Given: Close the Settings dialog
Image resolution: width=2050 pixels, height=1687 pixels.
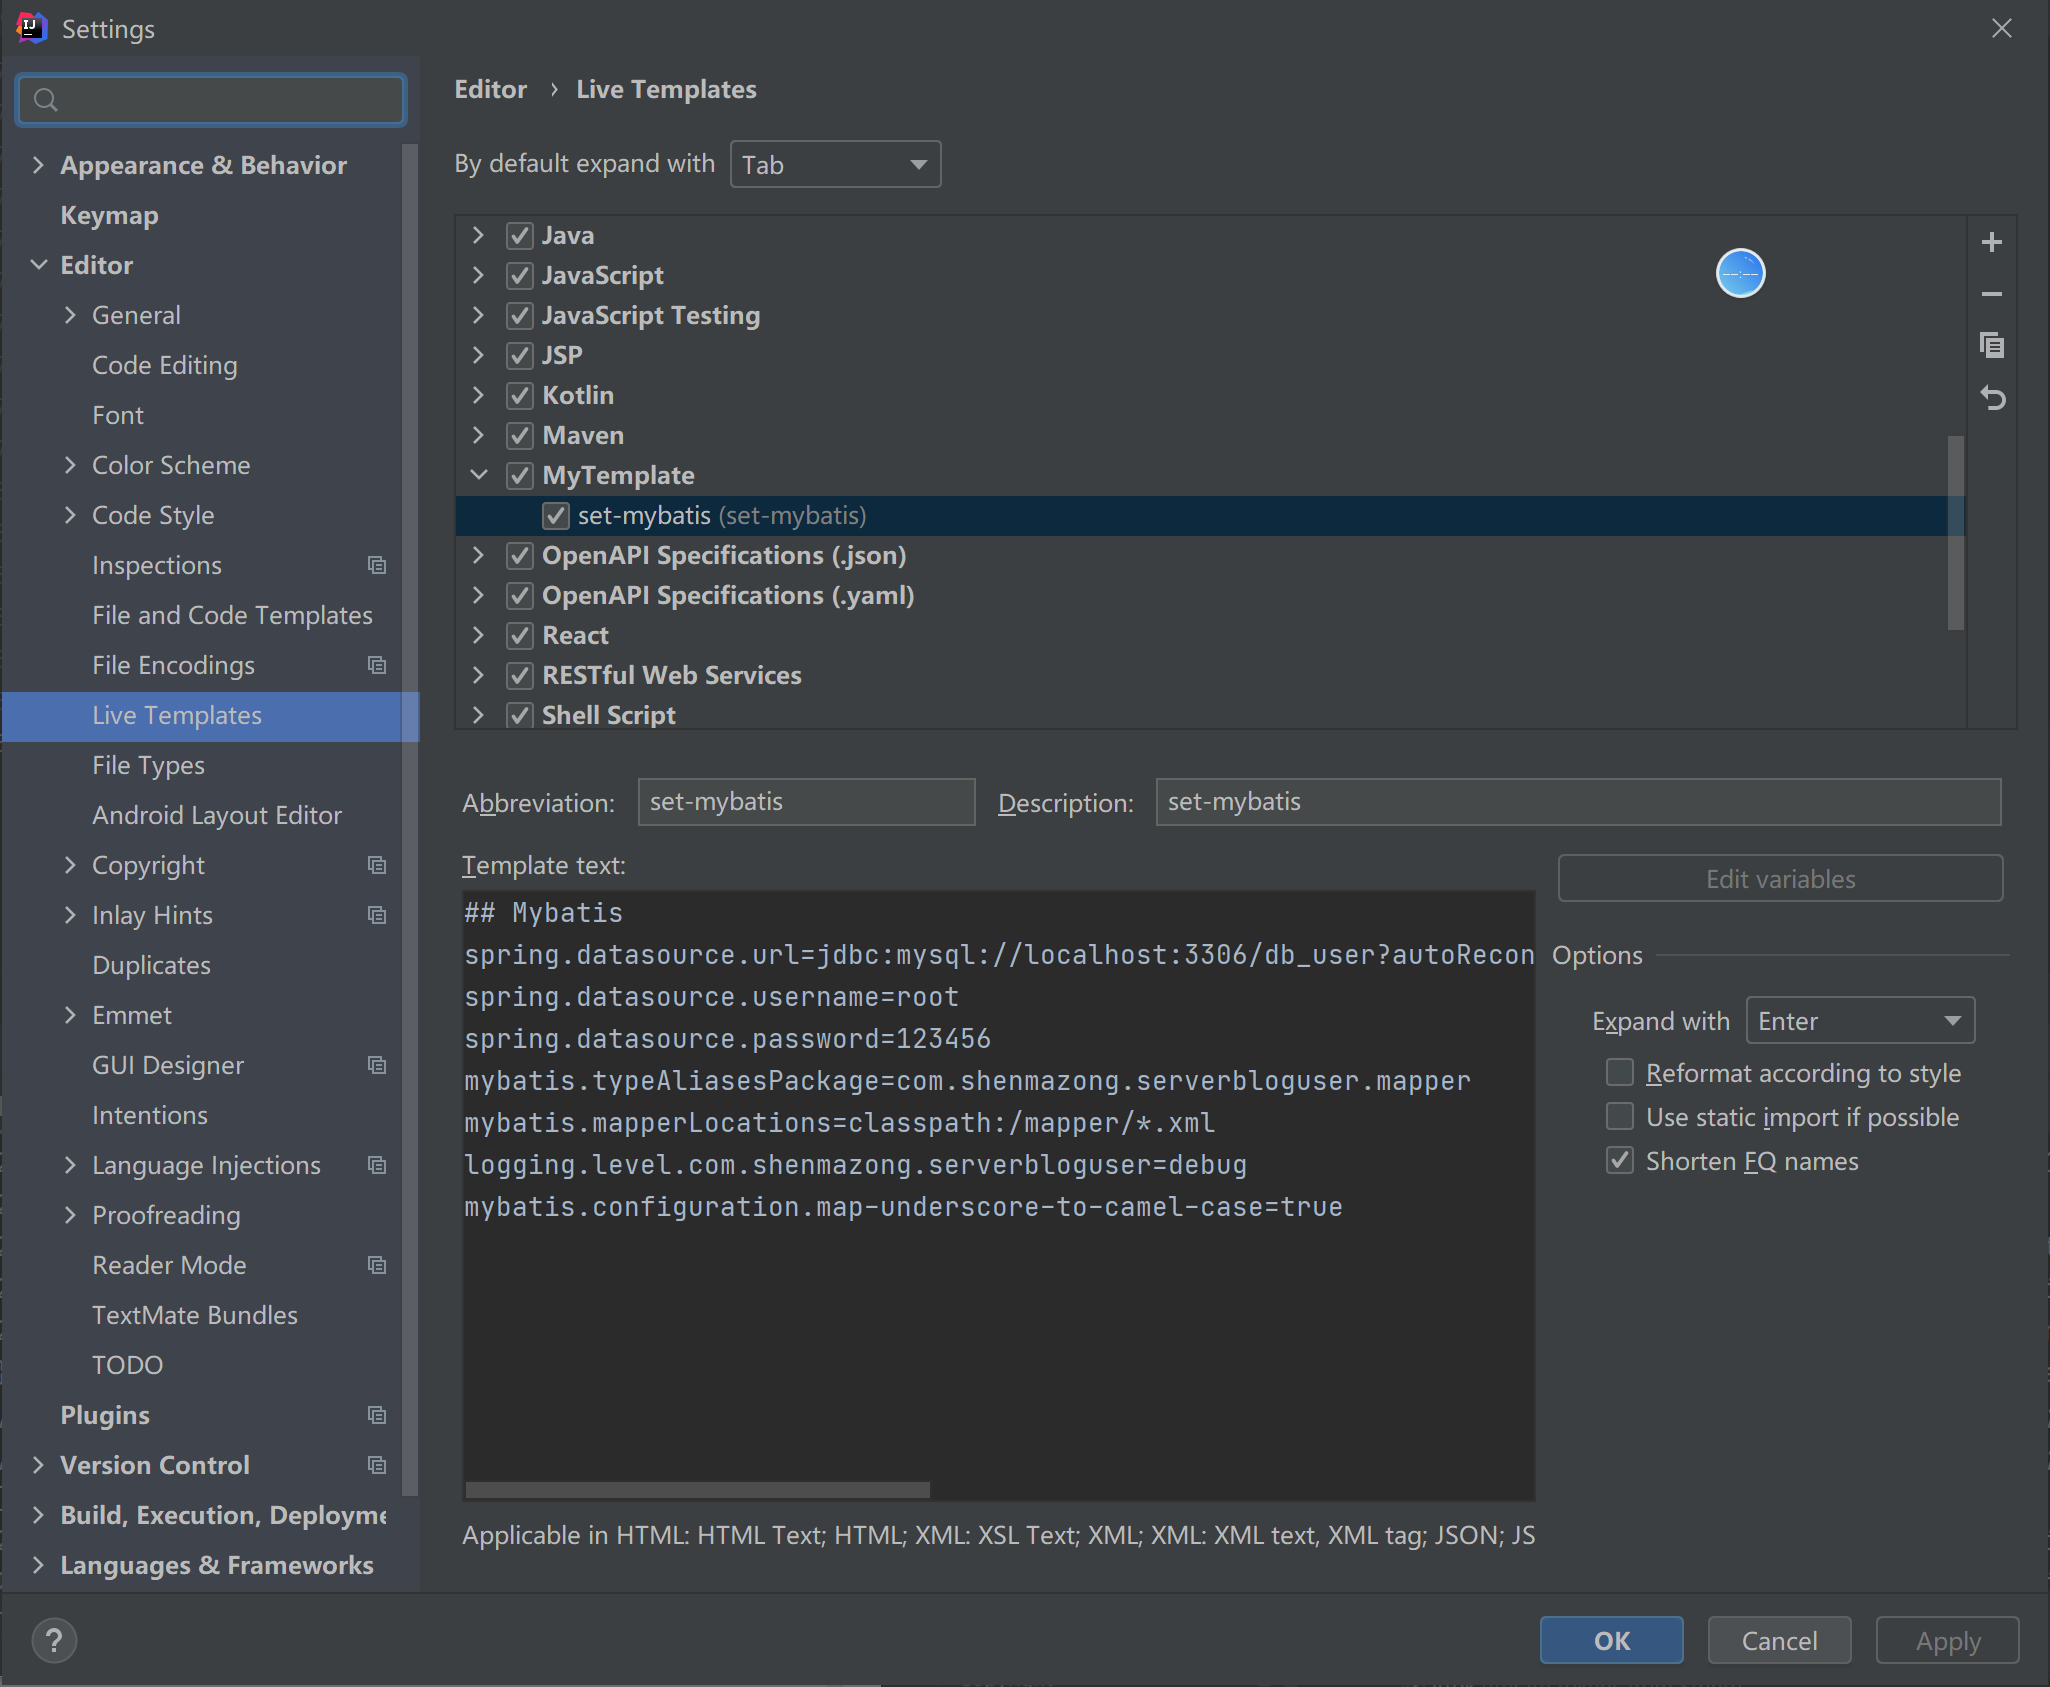Looking at the screenshot, I should (2001, 28).
